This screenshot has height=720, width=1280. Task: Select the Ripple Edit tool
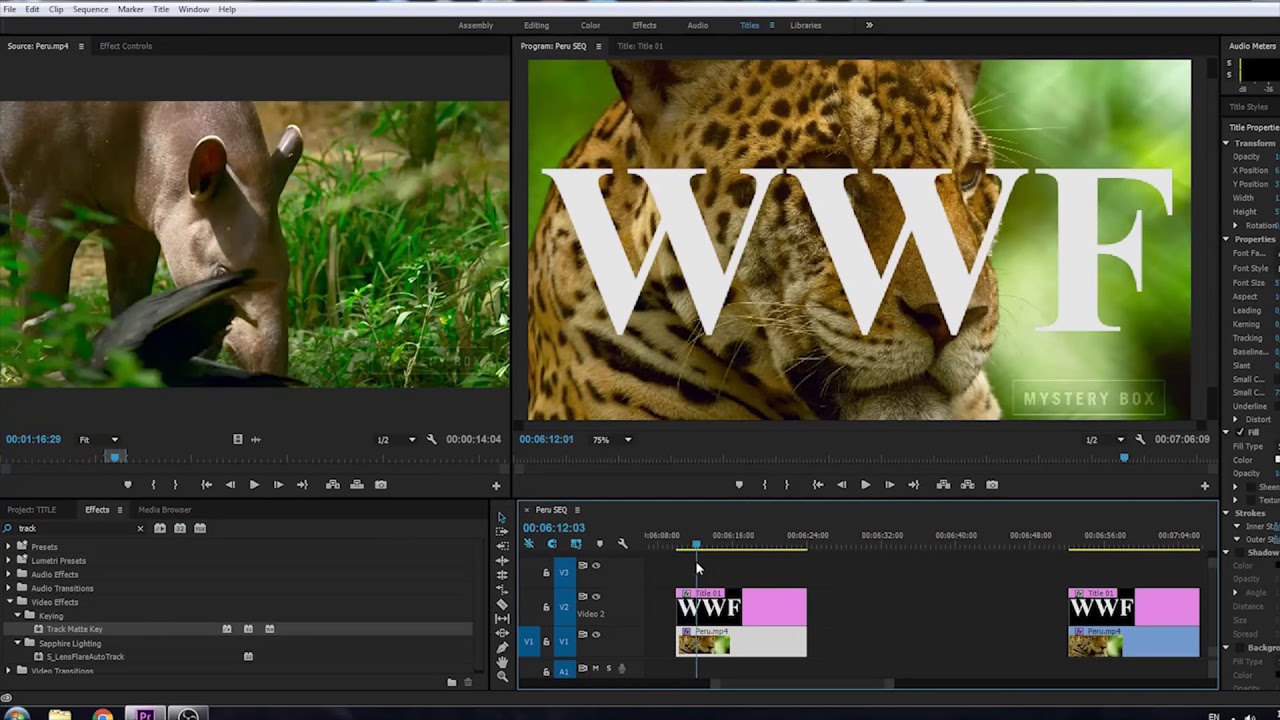(502, 561)
